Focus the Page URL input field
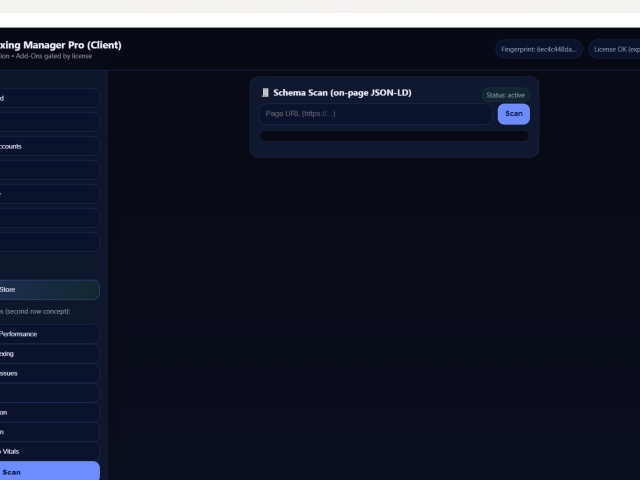Screen dimensions: 640x480 click(375, 114)
